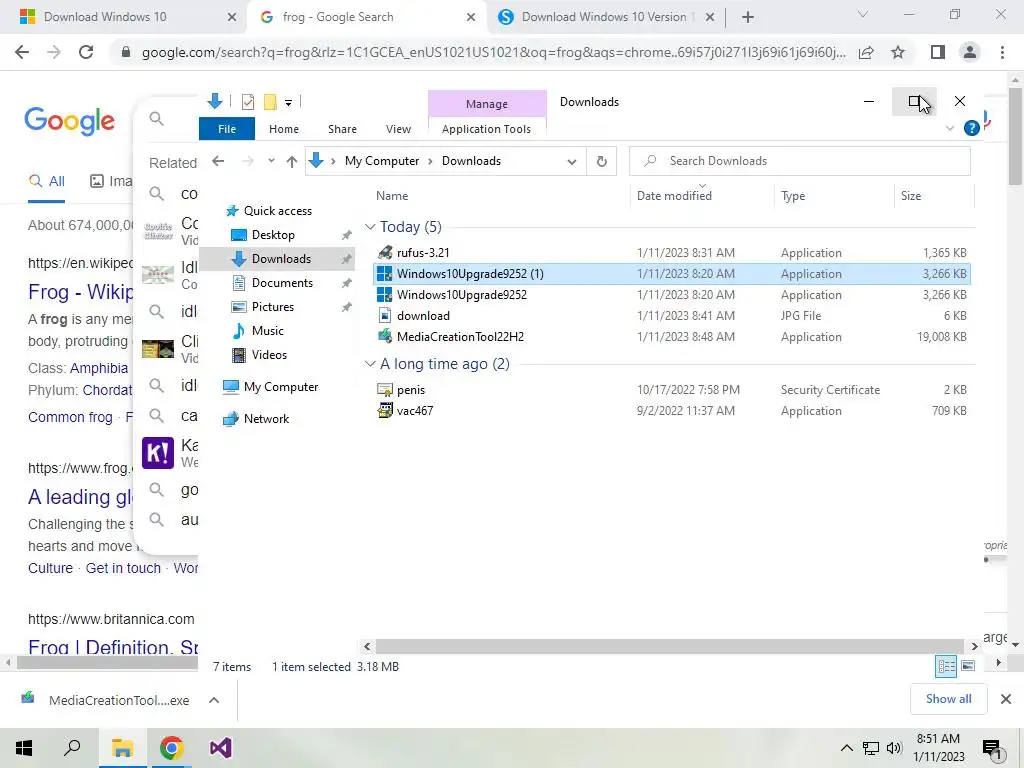Image resolution: width=1024 pixels, height=768 pixels.
Task: Open address bar history dropdown
Action: (x=572, y=162)
